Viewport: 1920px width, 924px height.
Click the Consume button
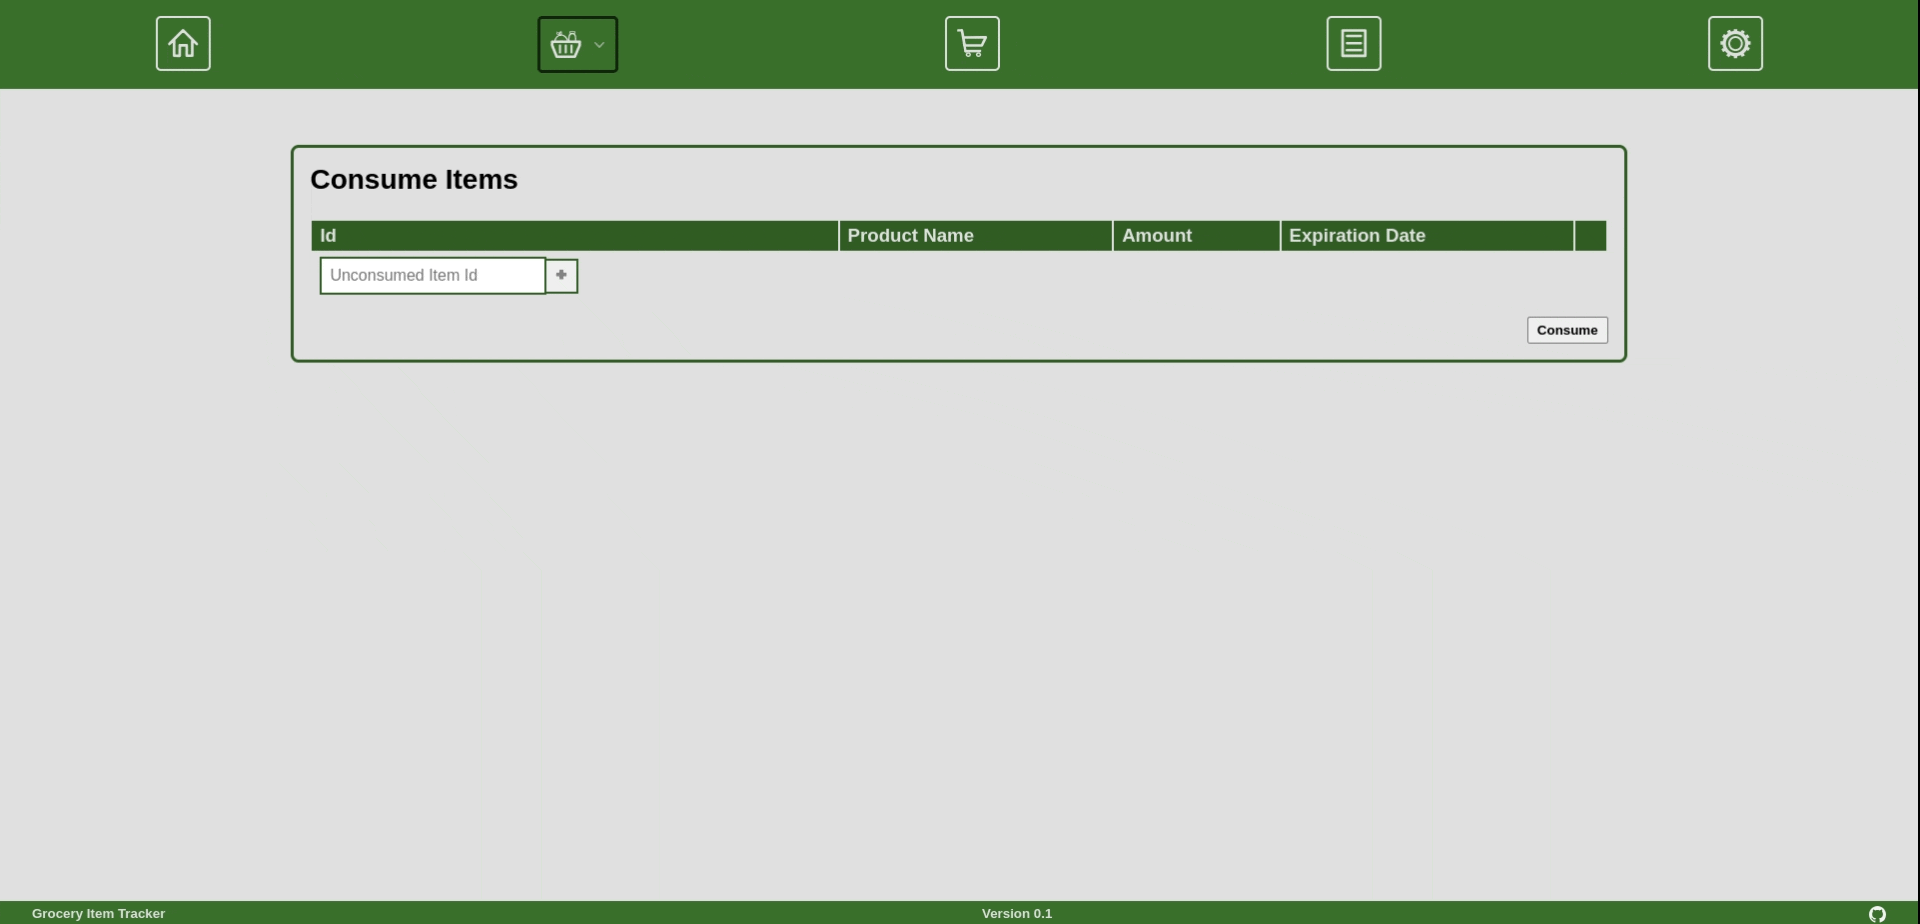pos(1567,331)
